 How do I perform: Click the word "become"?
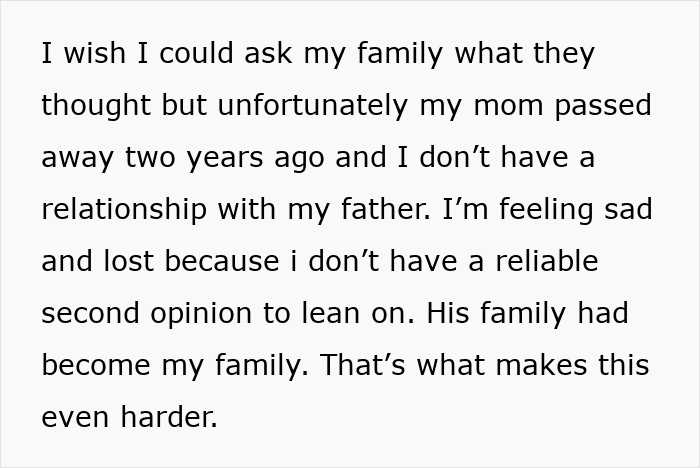[98, 366]
